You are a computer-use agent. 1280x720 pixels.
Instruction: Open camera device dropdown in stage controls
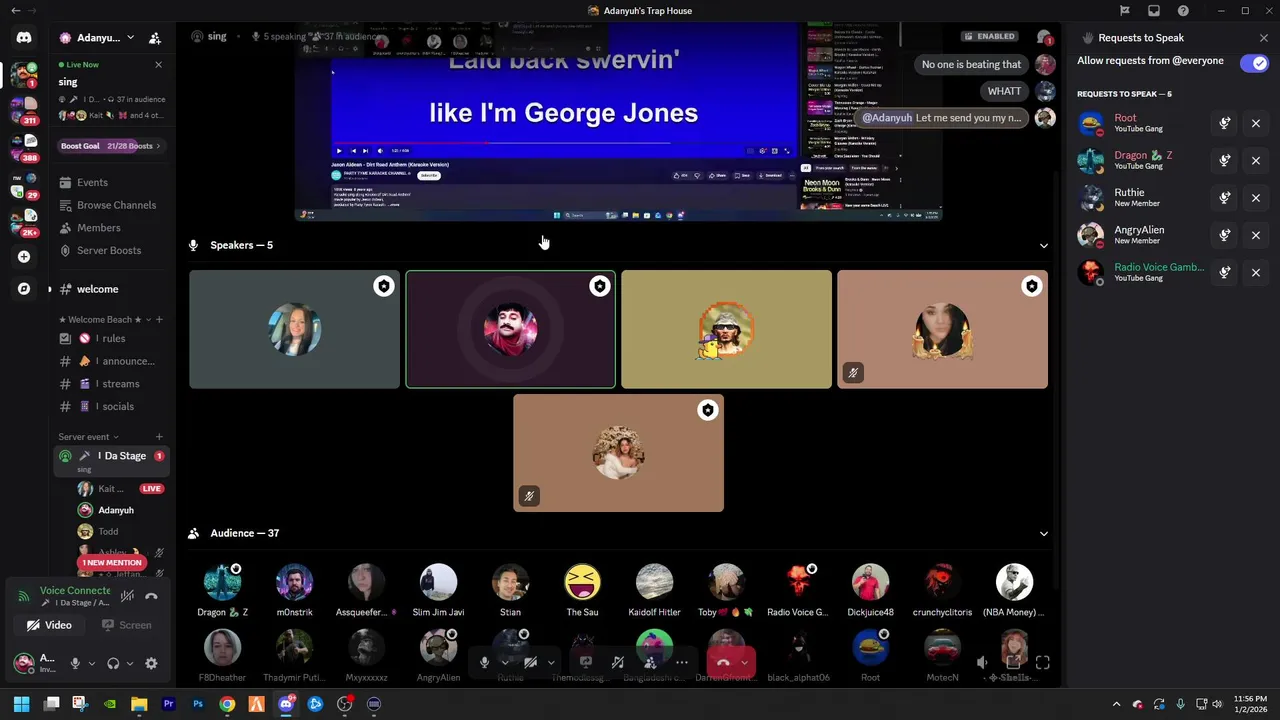click(x=551, y=662)
